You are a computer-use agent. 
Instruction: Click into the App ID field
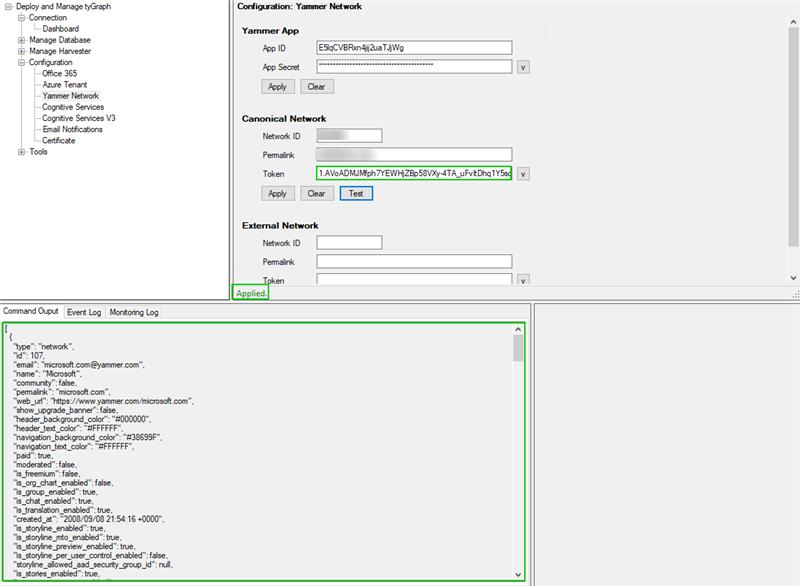click(413, 47)
